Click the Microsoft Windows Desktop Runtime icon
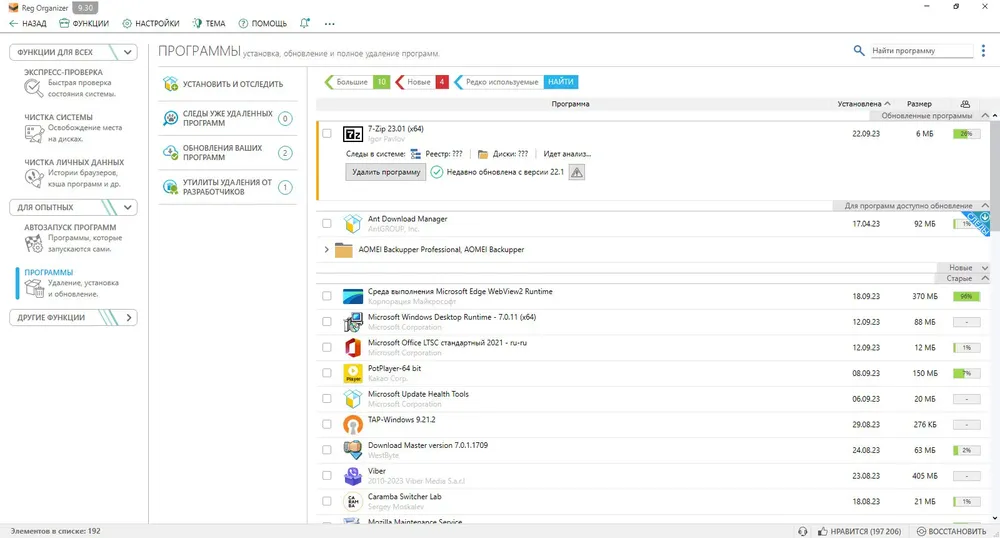The height and width of the screenshot is (538, 1000). (353, 322)
